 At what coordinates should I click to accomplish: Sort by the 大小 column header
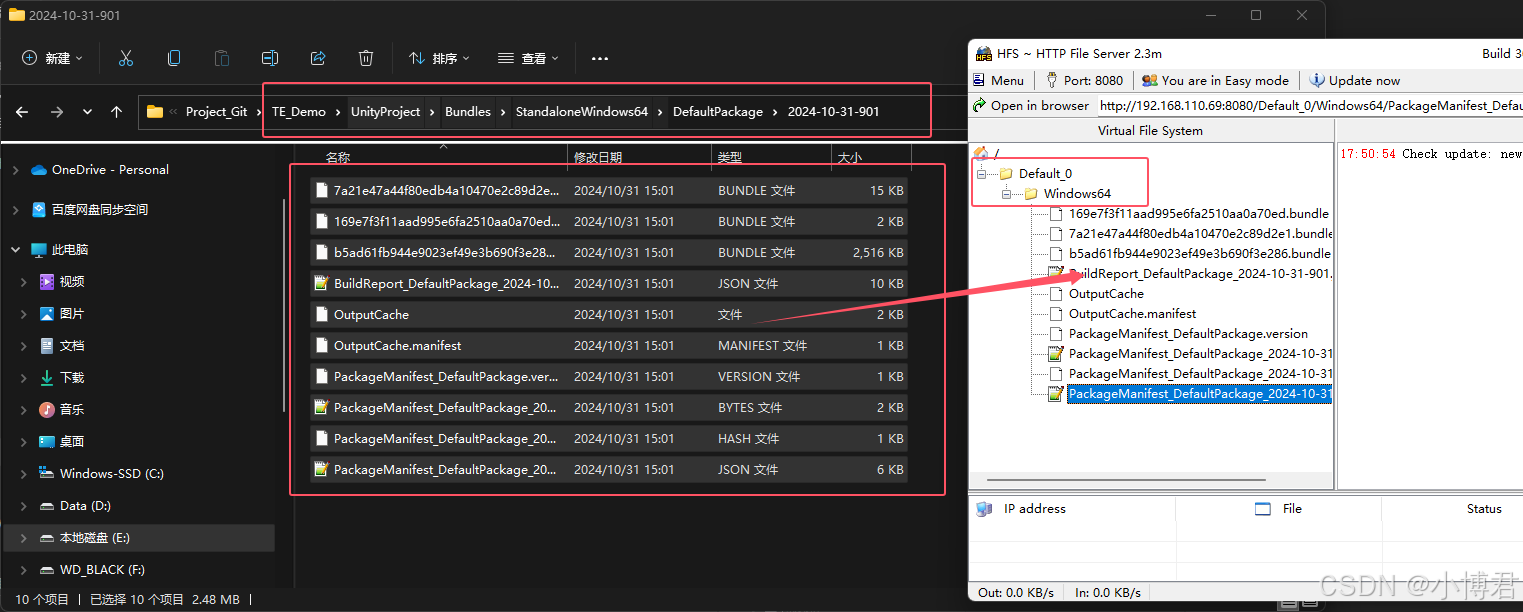click(x=849, y=158)
